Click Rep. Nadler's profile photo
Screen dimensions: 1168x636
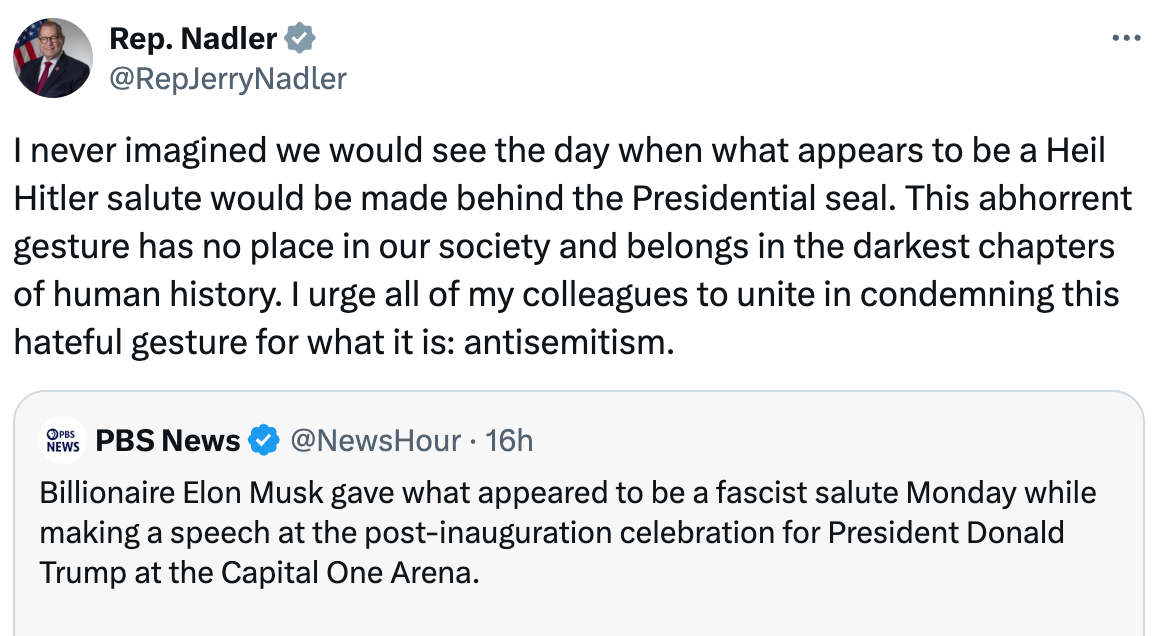(52, 57)
